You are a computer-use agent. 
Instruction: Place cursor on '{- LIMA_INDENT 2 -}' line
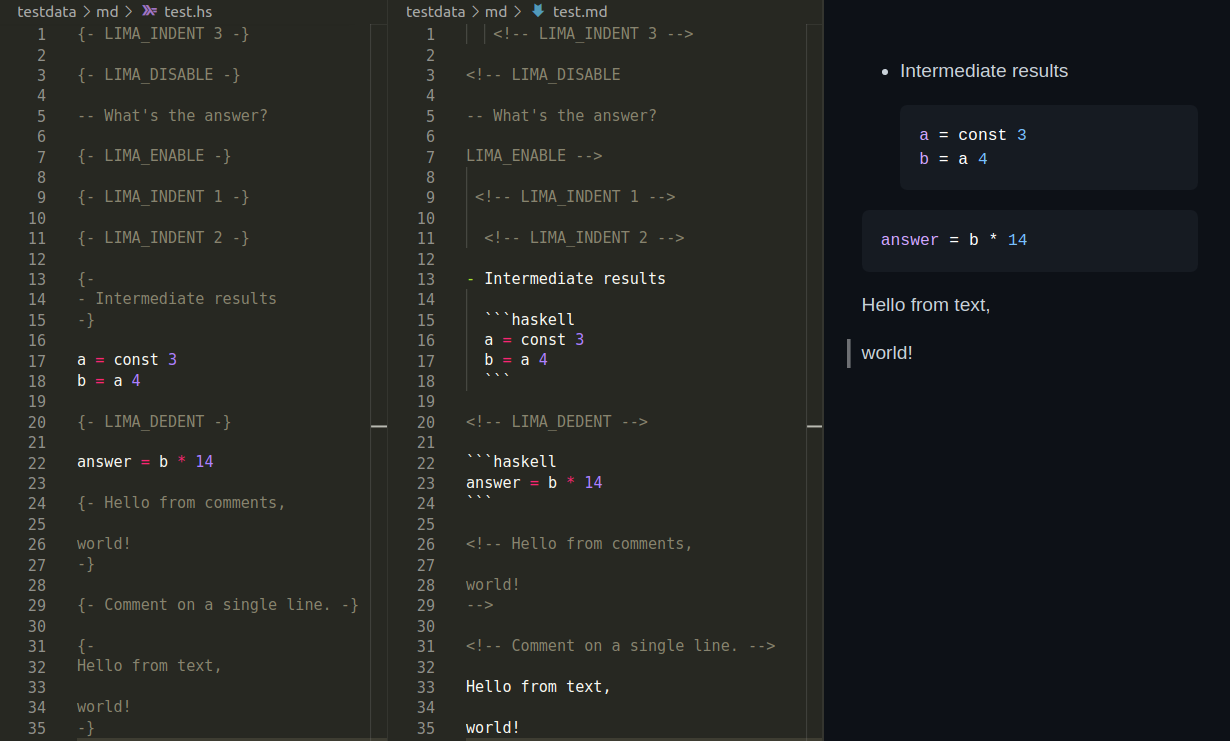[163, 238]
